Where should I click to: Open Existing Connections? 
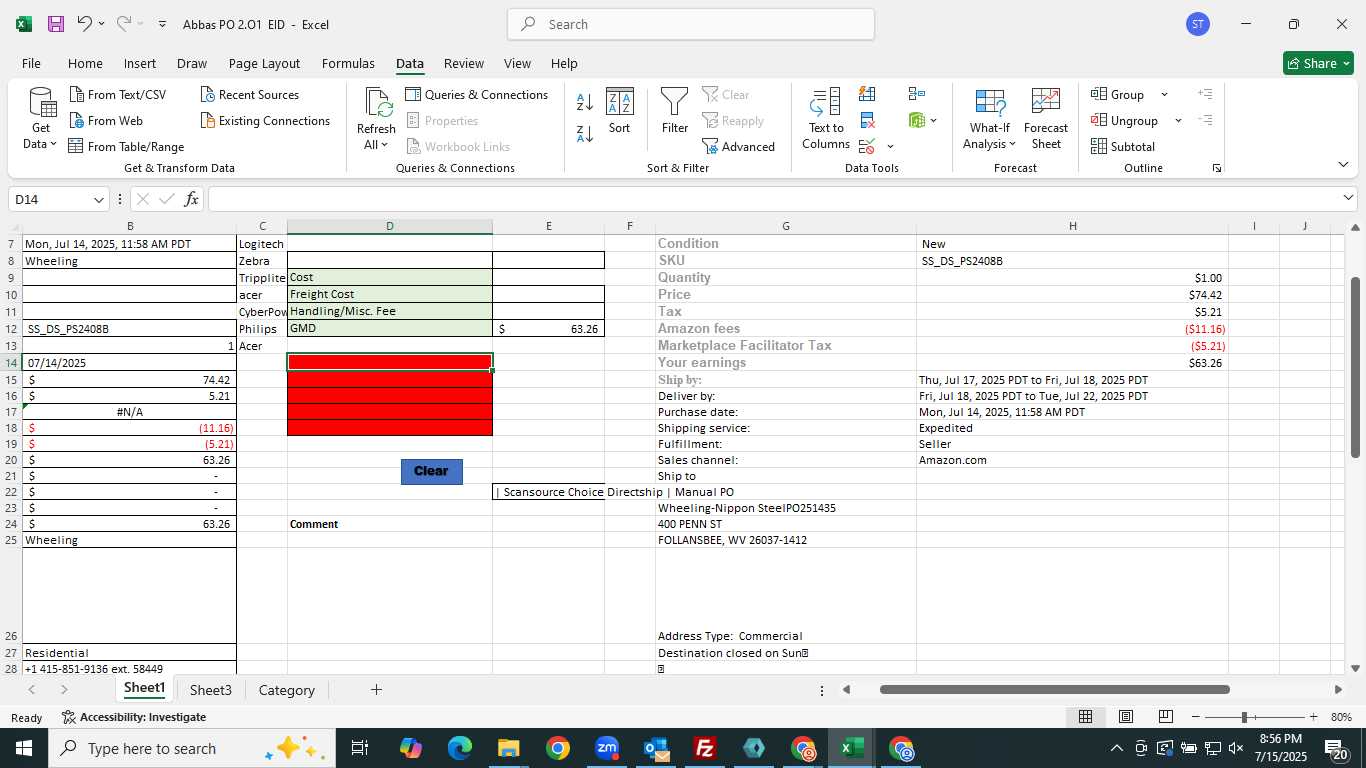pyautogui.click(x=265, y=120)
